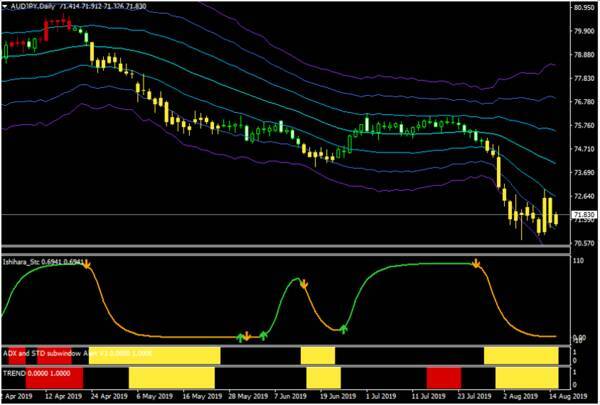Click the red bar in TREND near 11 Jul 2019
The height and width of the screenshot is (405, 600).
point(443,379)
